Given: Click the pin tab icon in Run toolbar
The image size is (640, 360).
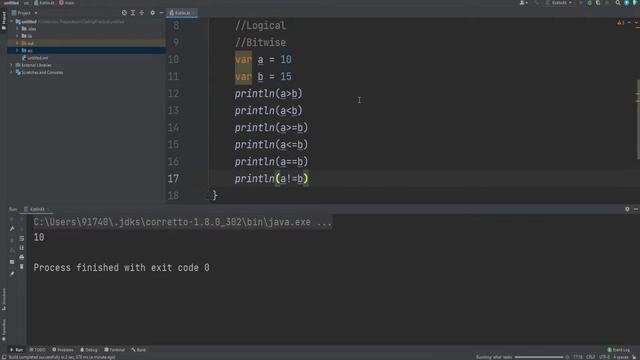Looking at the screenshot, I should [x=12, y=274].
